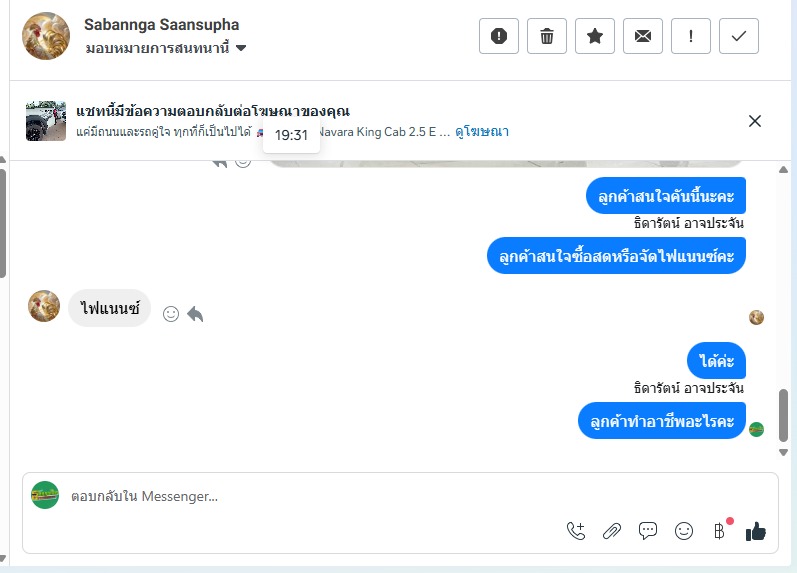Mark conversation done with checkmark button
The height and width of the screenshot is (573, 797).
tap(739, 36)
